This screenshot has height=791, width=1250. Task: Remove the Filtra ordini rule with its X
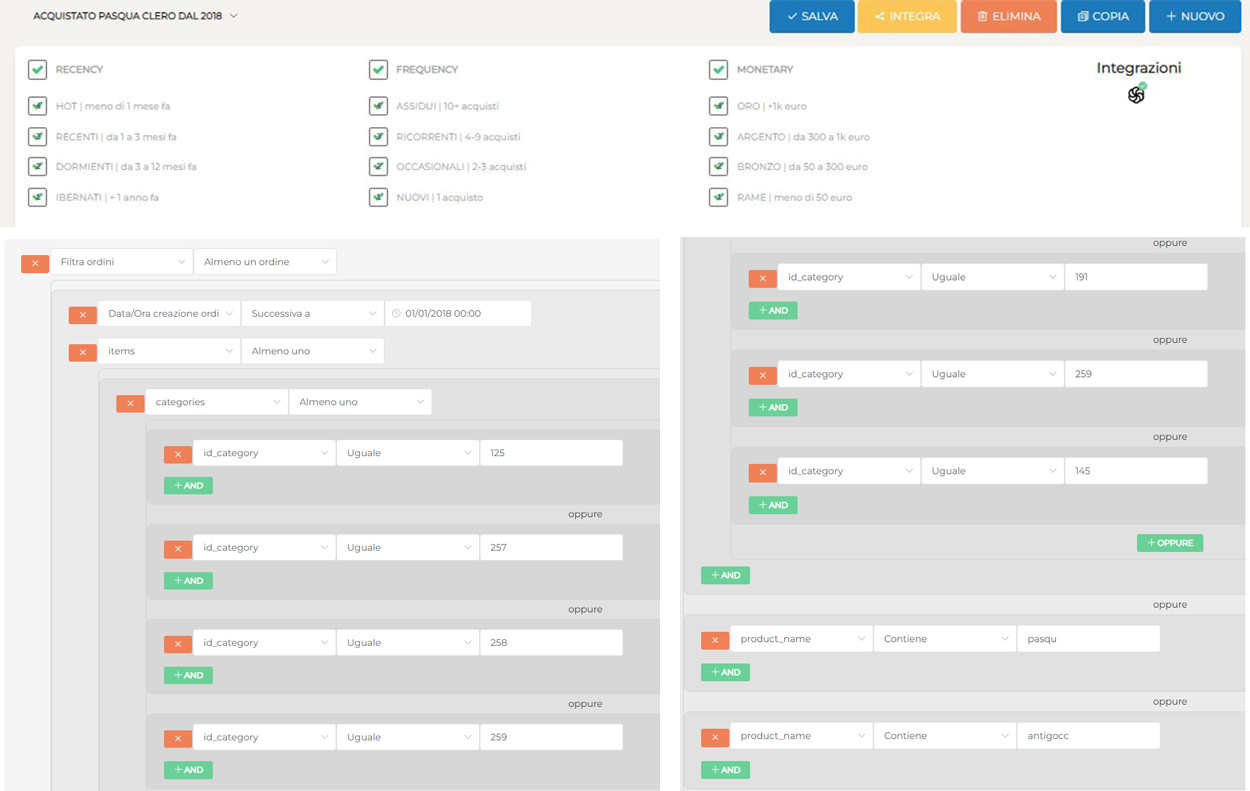coord(35,263)
